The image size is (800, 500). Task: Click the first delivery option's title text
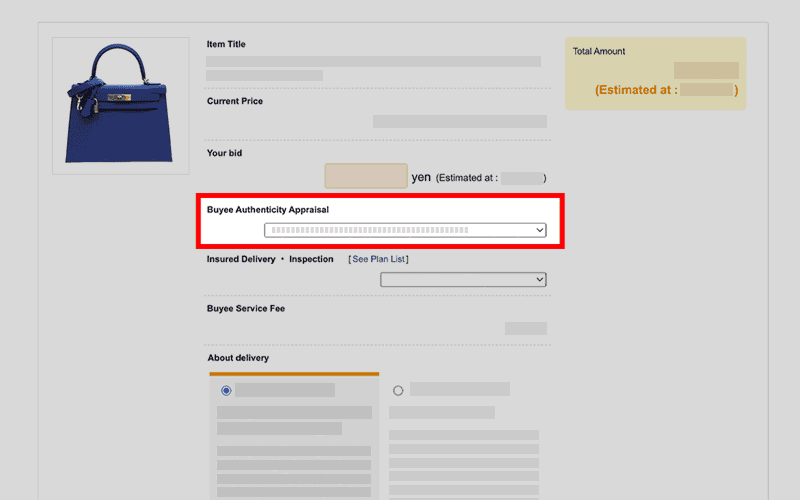click(x=285, y=390)
